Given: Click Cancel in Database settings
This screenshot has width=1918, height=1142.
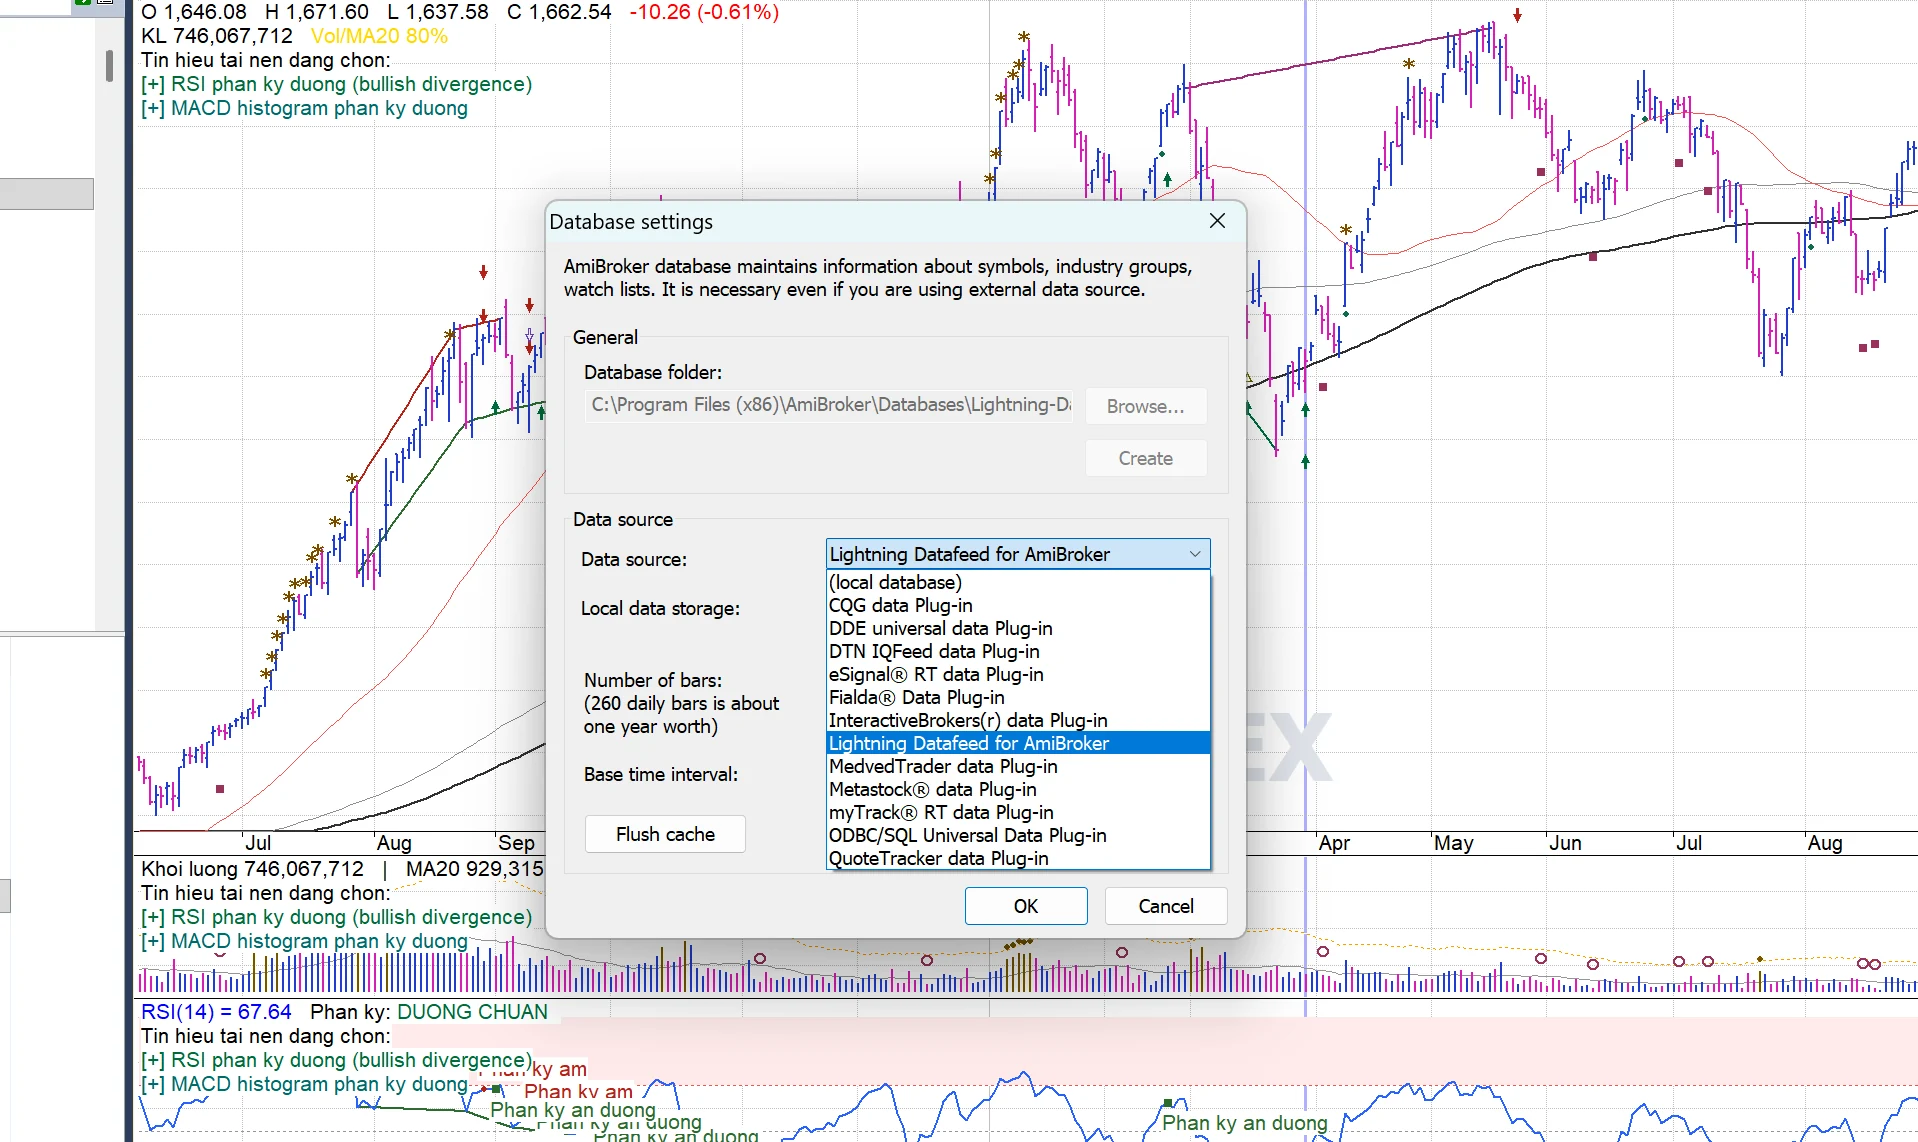Looking at the screenshot, I should click(1166, 906).
